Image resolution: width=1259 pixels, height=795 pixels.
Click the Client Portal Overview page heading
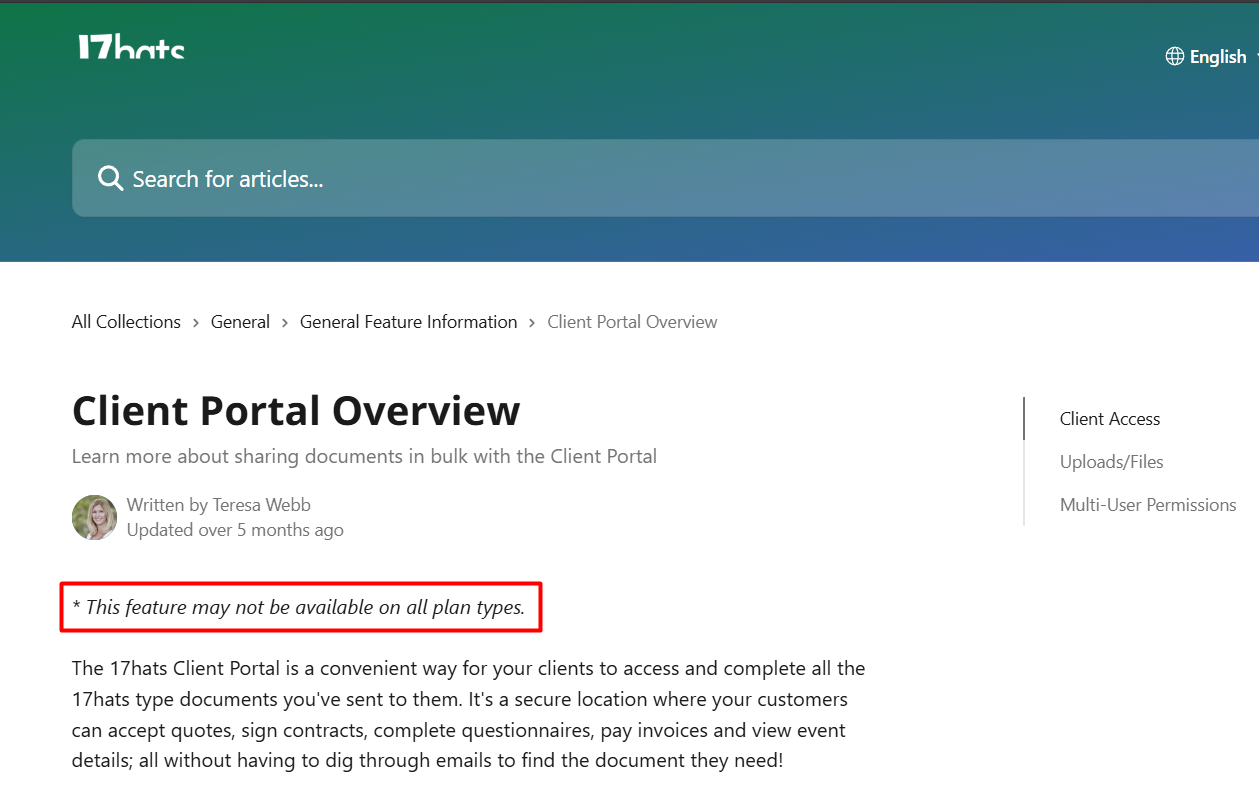click(296, 411)
